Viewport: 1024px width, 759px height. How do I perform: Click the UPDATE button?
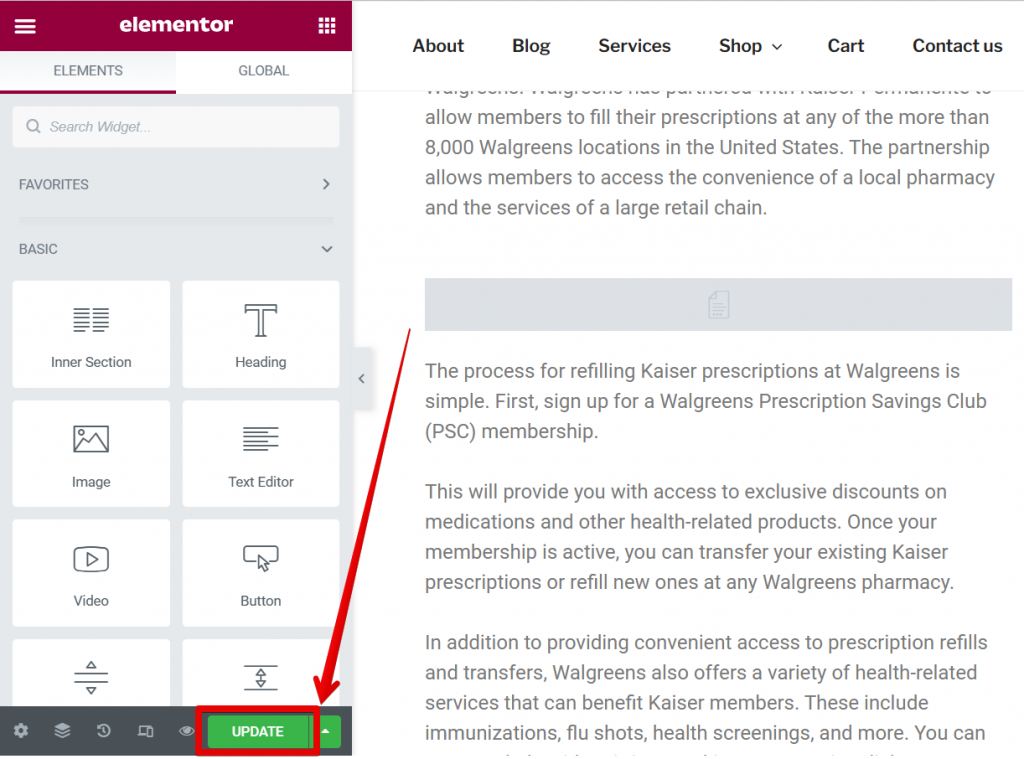(257, 731)
